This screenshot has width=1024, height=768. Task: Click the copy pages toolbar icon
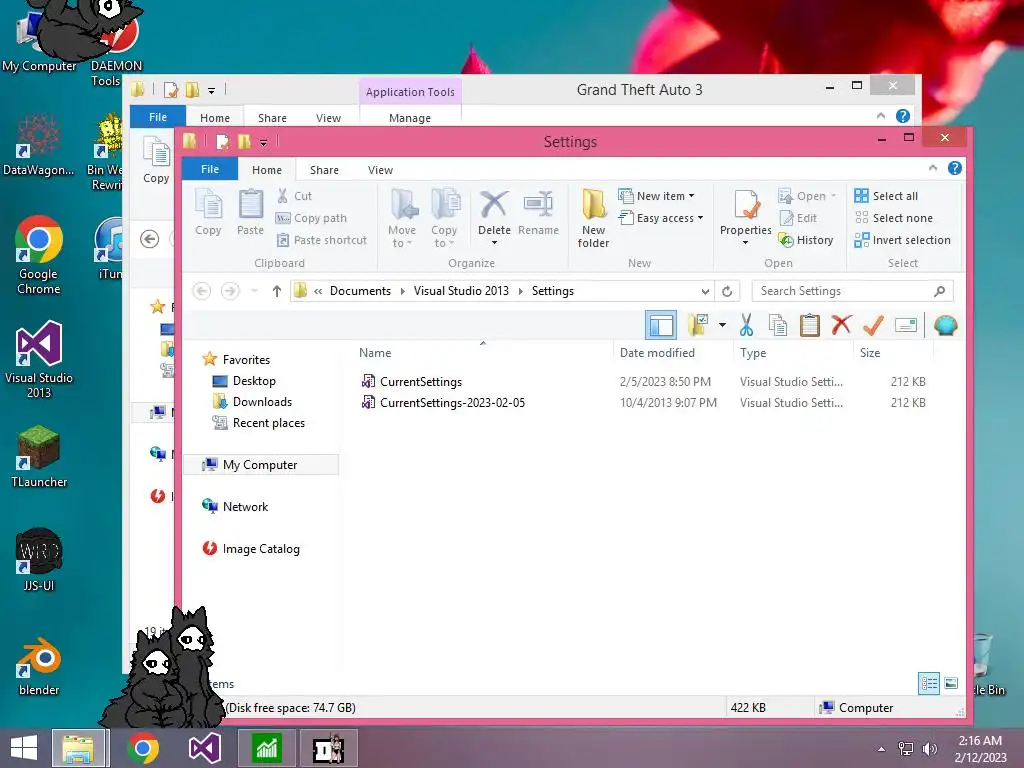coord(778,325)
